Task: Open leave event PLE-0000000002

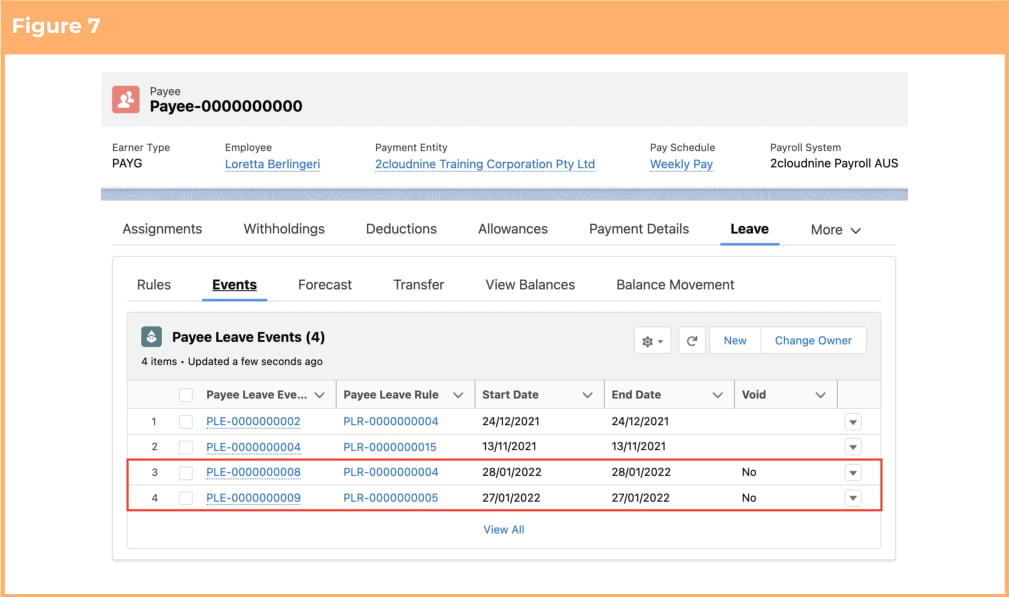Action: tap(253, 421)
